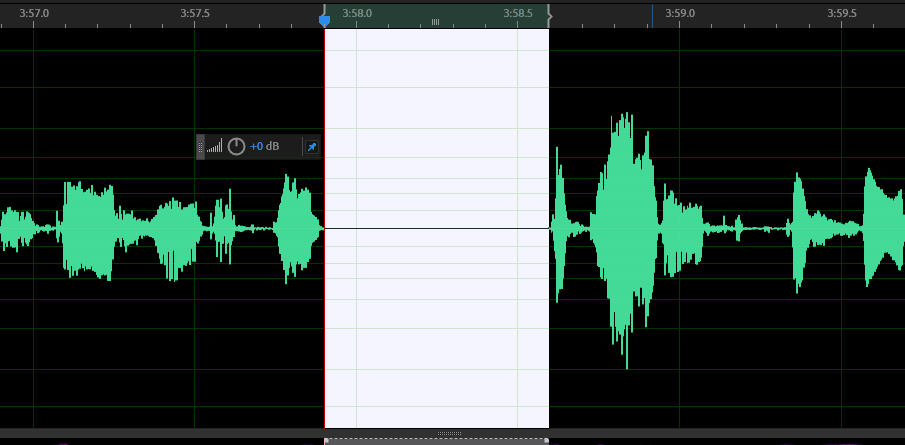
Task: Click the HUD grip handle
Action: pyautogui.click(x=201, y=147)
